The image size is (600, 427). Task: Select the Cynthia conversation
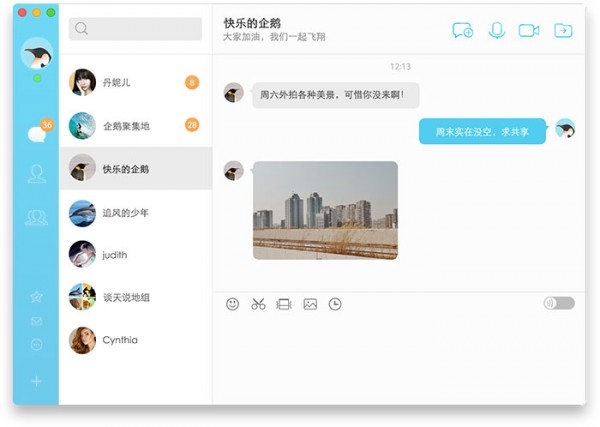135,340
